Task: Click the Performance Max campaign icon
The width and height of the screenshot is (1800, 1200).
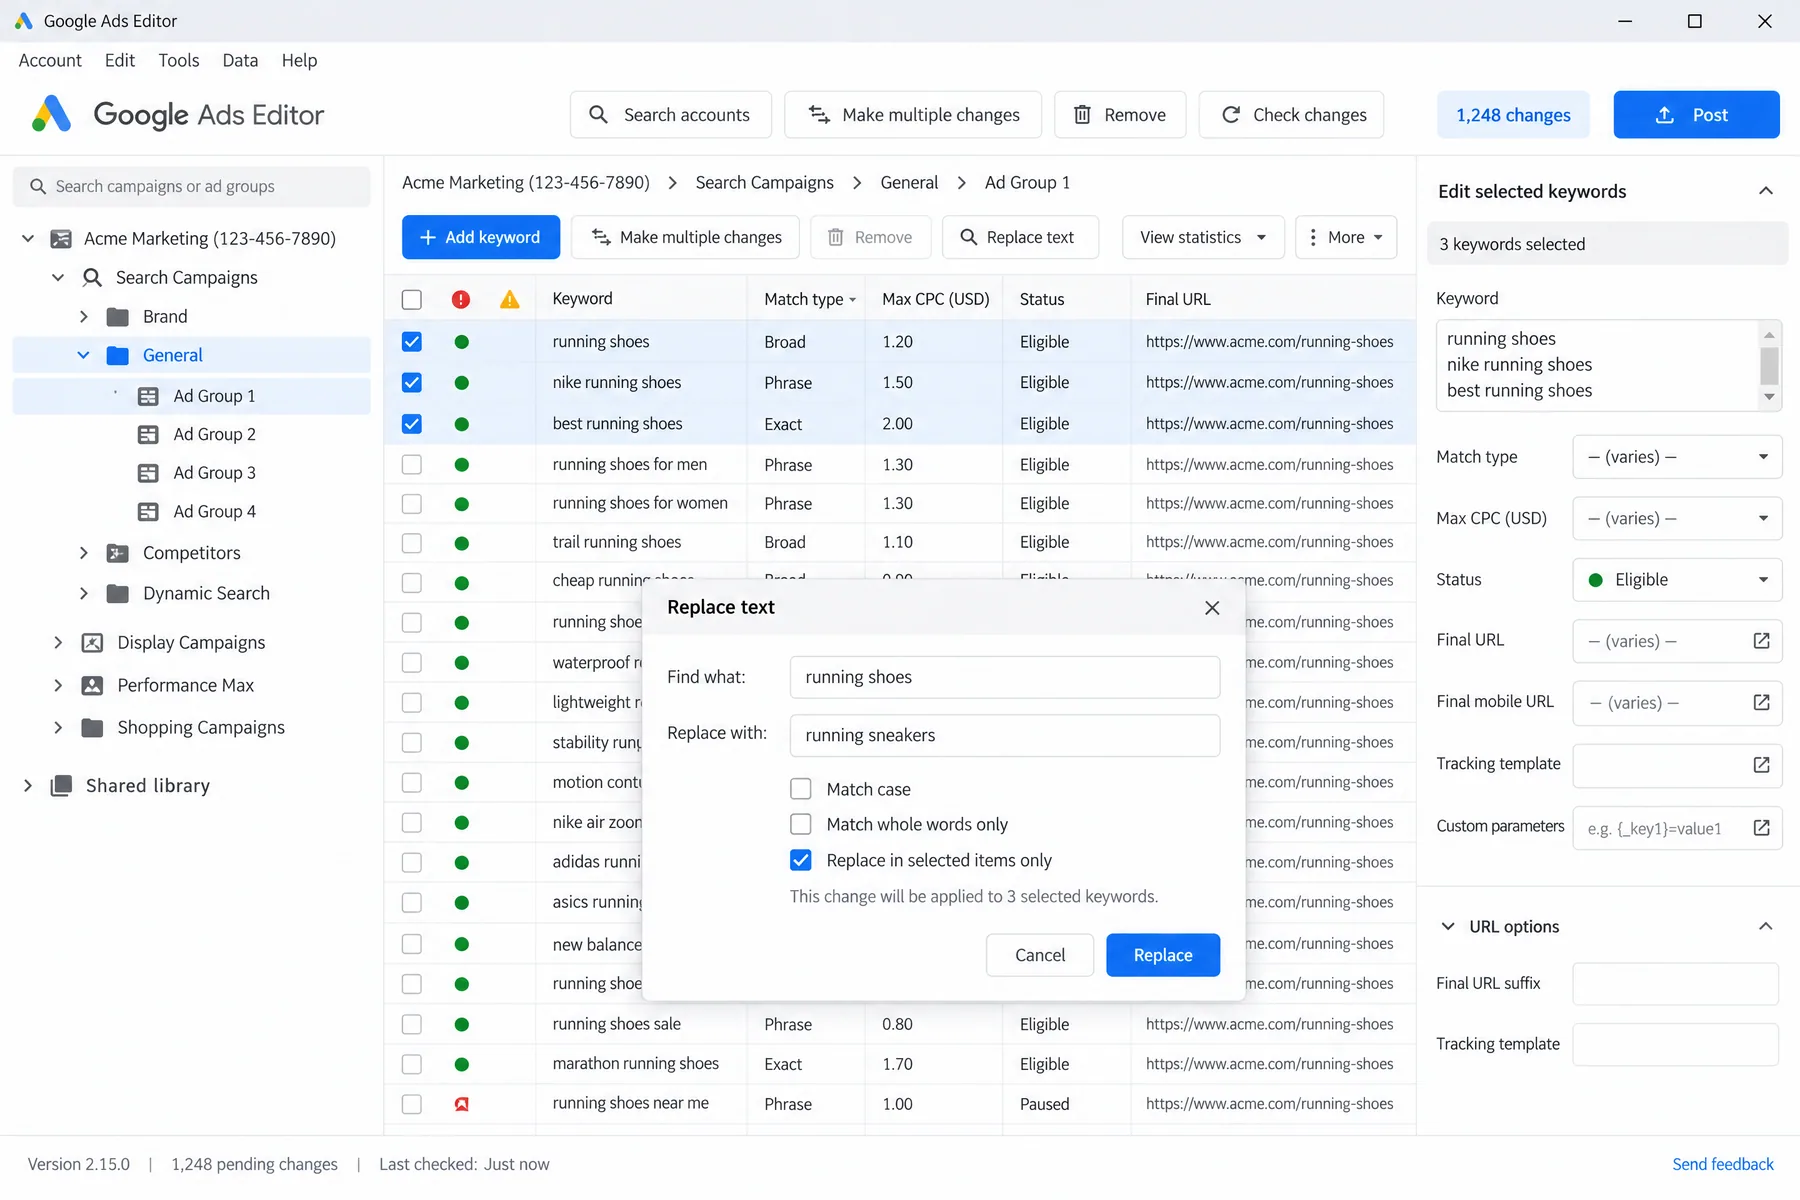Action: 92,685
